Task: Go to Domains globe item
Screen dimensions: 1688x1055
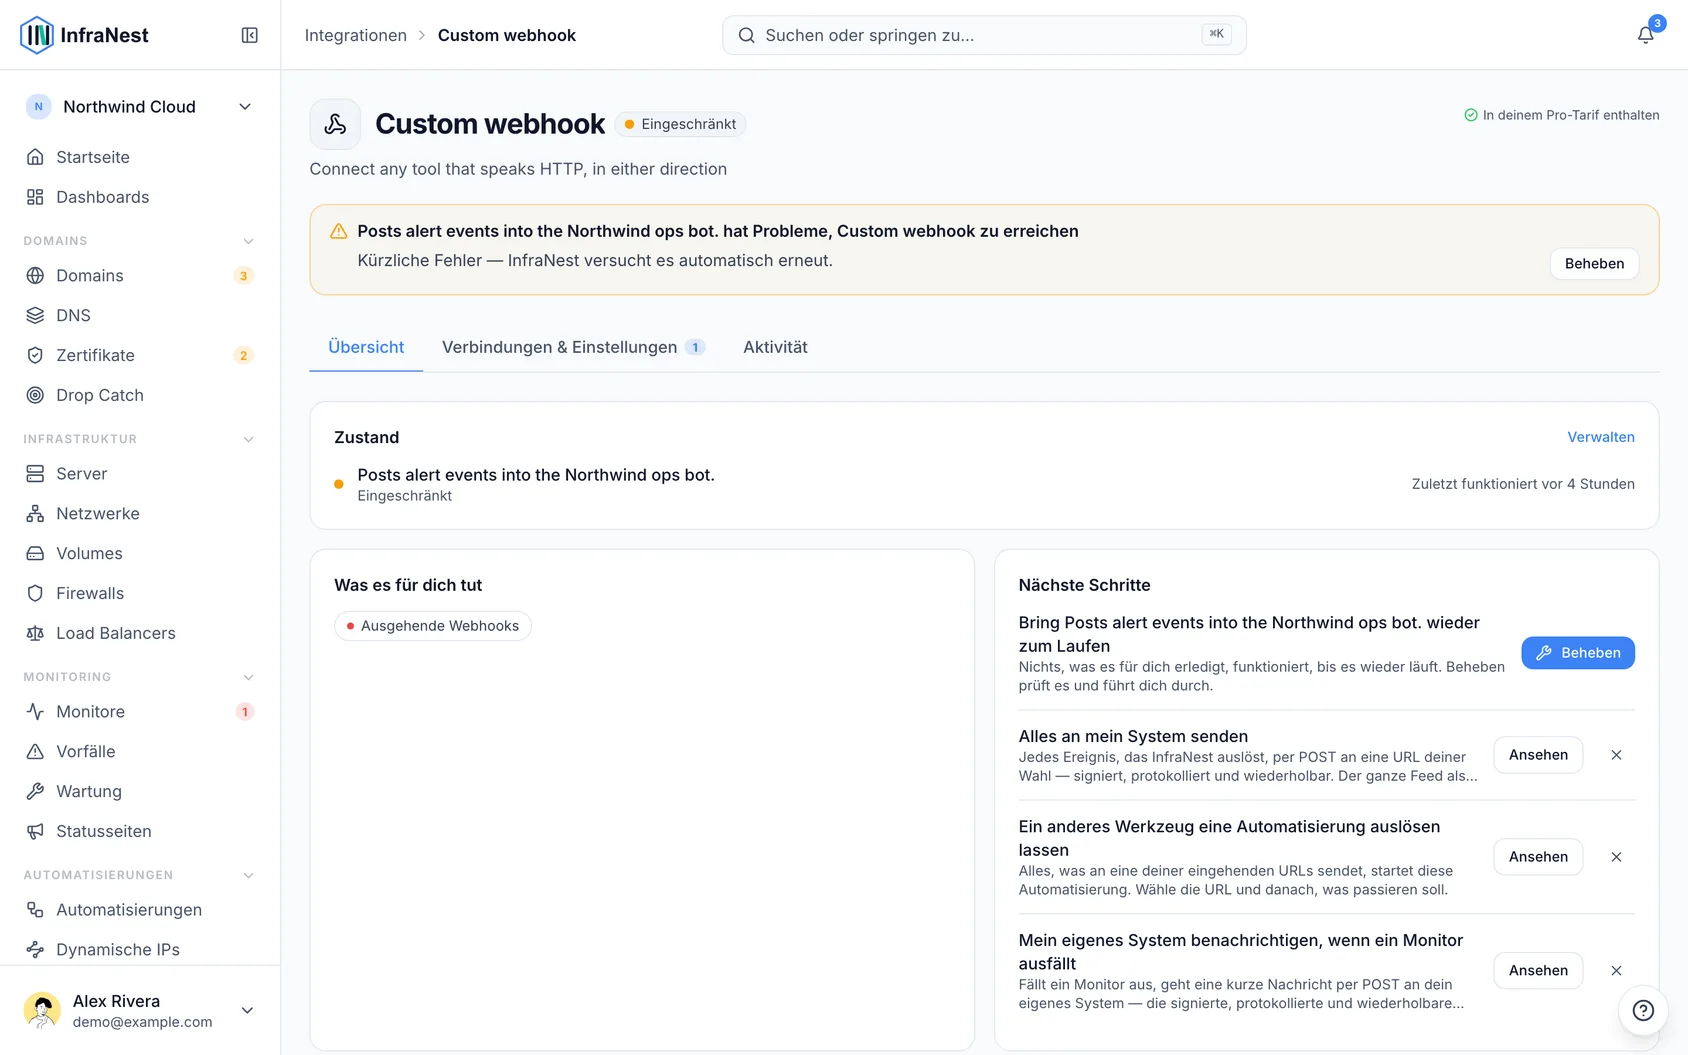Action: click(x=140, y=275)
